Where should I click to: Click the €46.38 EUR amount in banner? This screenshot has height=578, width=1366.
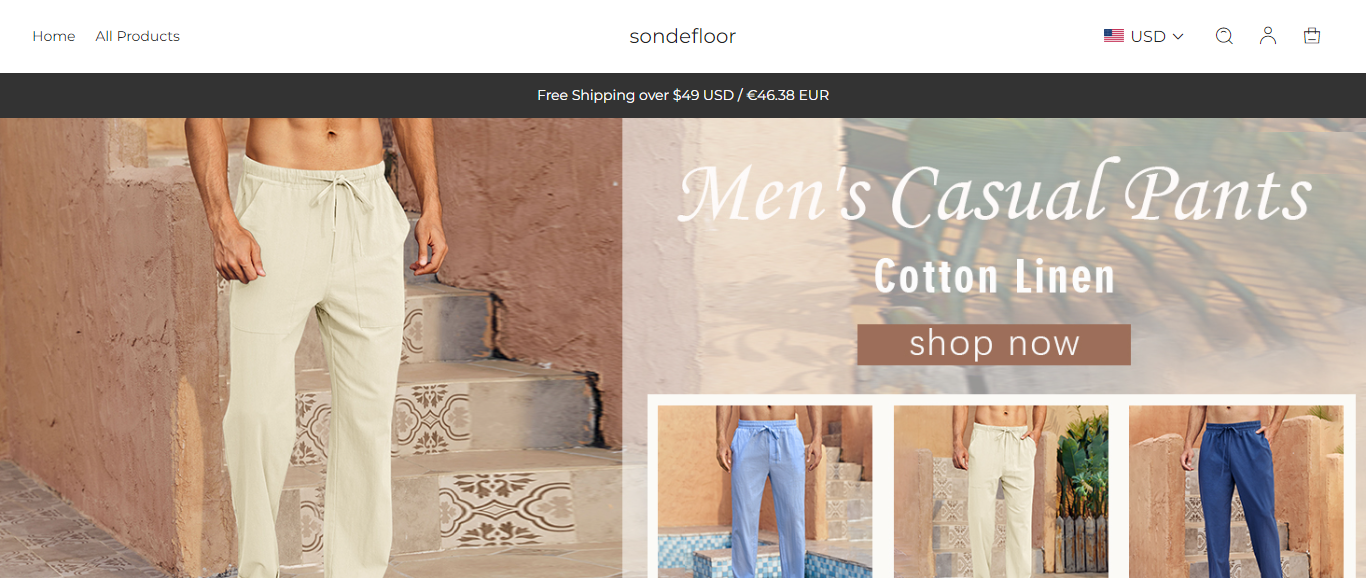(x=788, y=95)
